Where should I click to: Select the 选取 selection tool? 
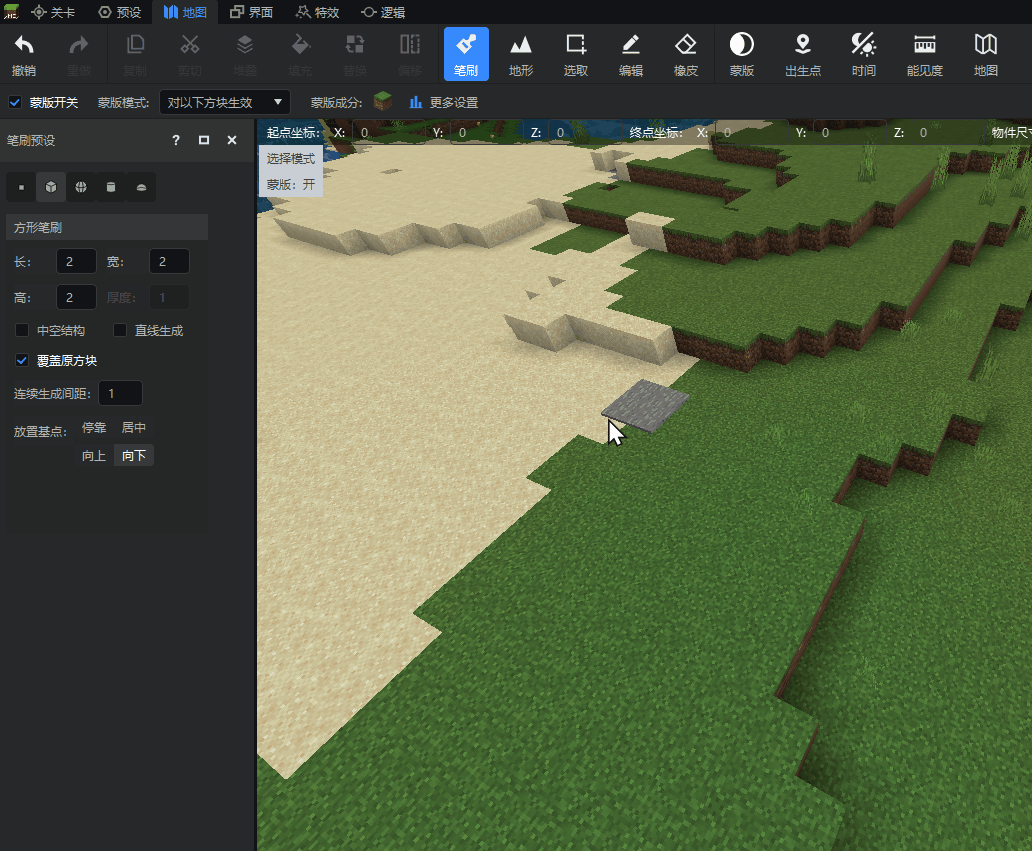click(576, 54)
